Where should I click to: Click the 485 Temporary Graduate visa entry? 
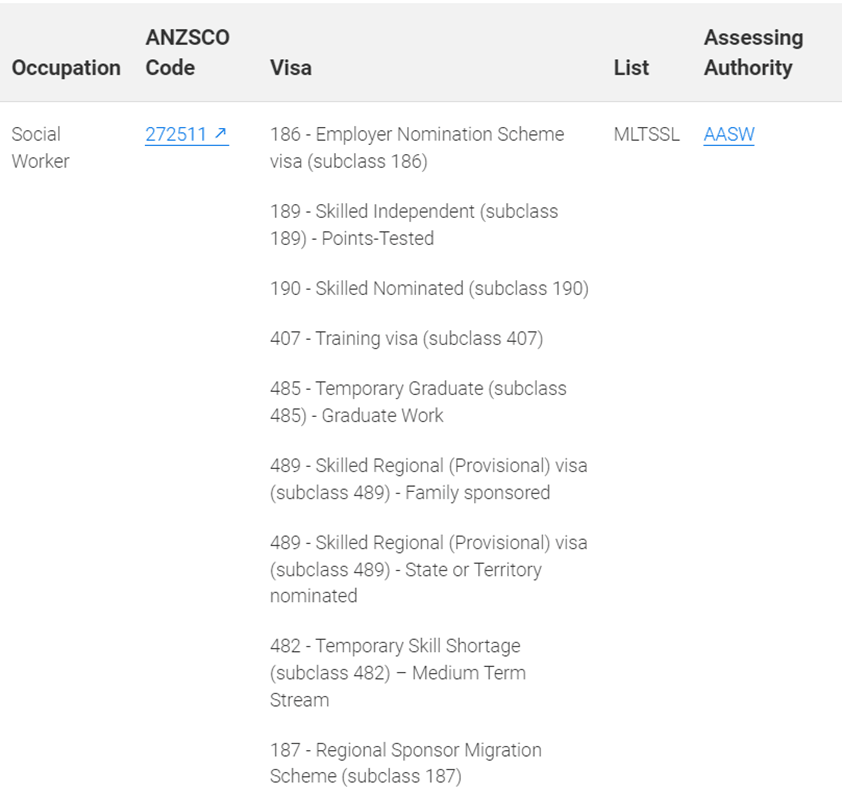418,402
